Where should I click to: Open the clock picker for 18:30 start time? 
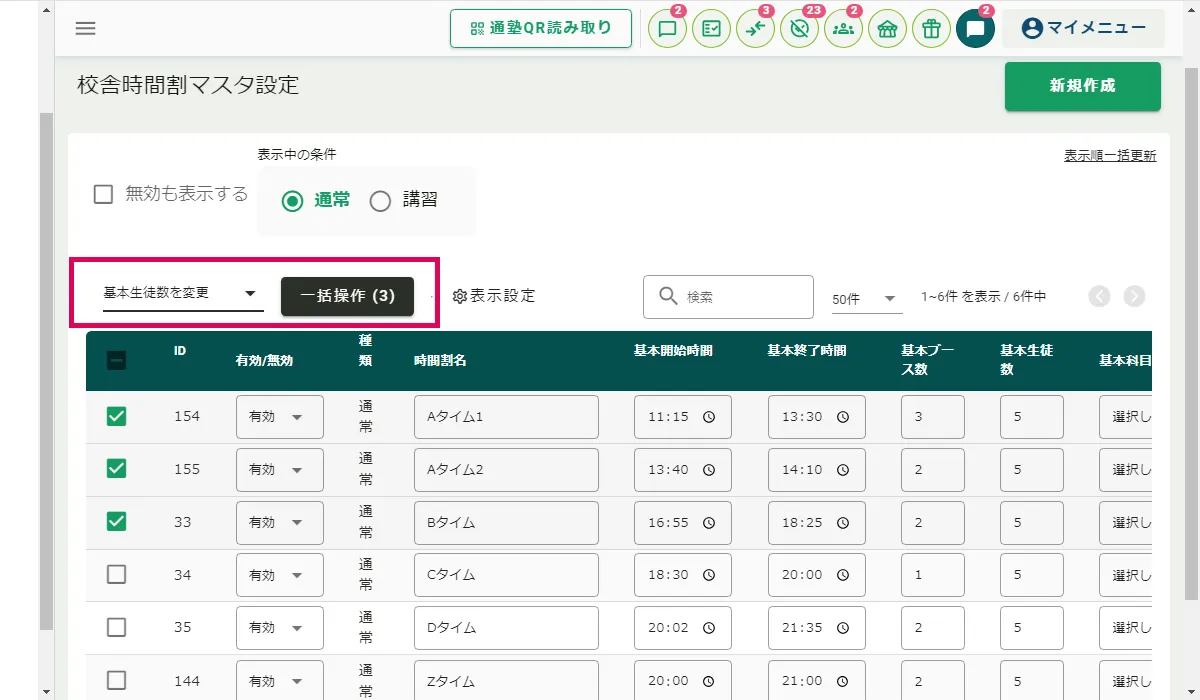point(709,575)
